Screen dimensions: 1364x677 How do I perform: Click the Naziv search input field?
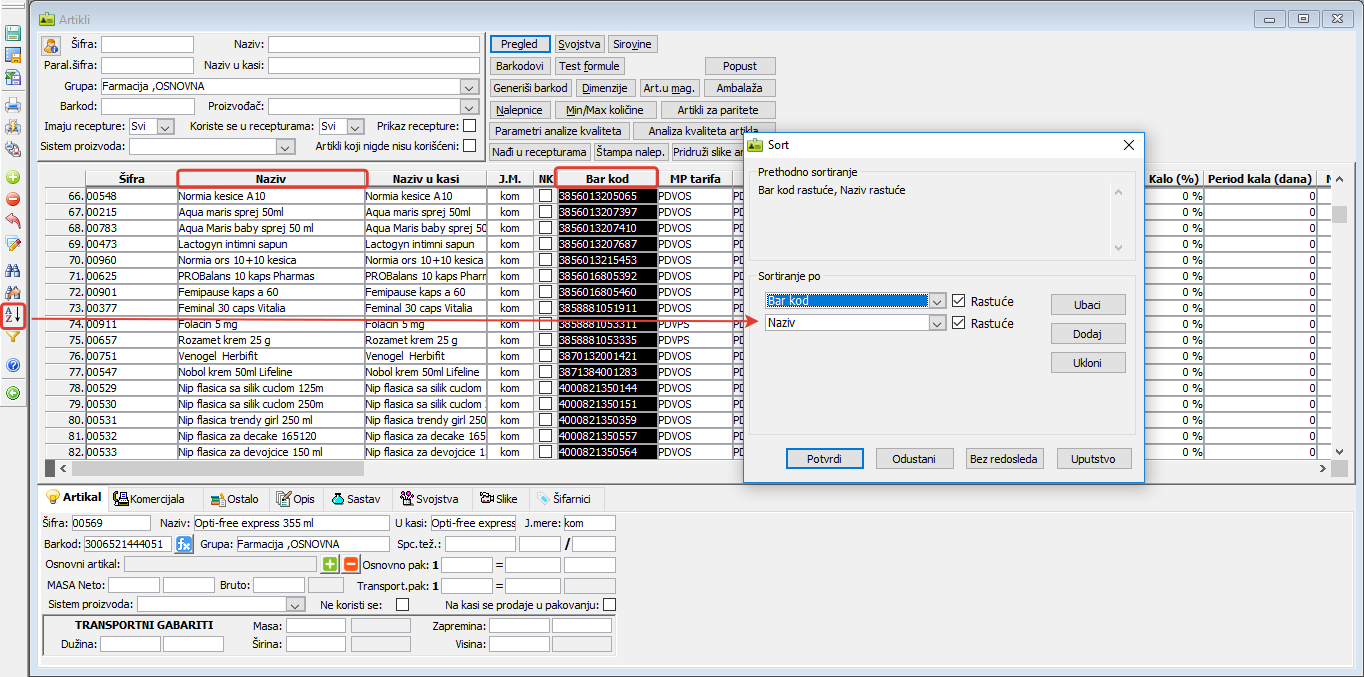click(373, 44)
